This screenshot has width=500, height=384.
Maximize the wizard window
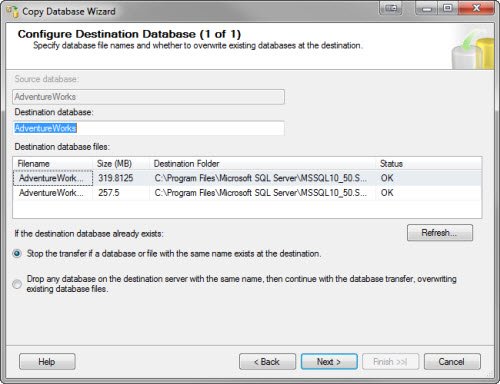[x=447, y=8]
